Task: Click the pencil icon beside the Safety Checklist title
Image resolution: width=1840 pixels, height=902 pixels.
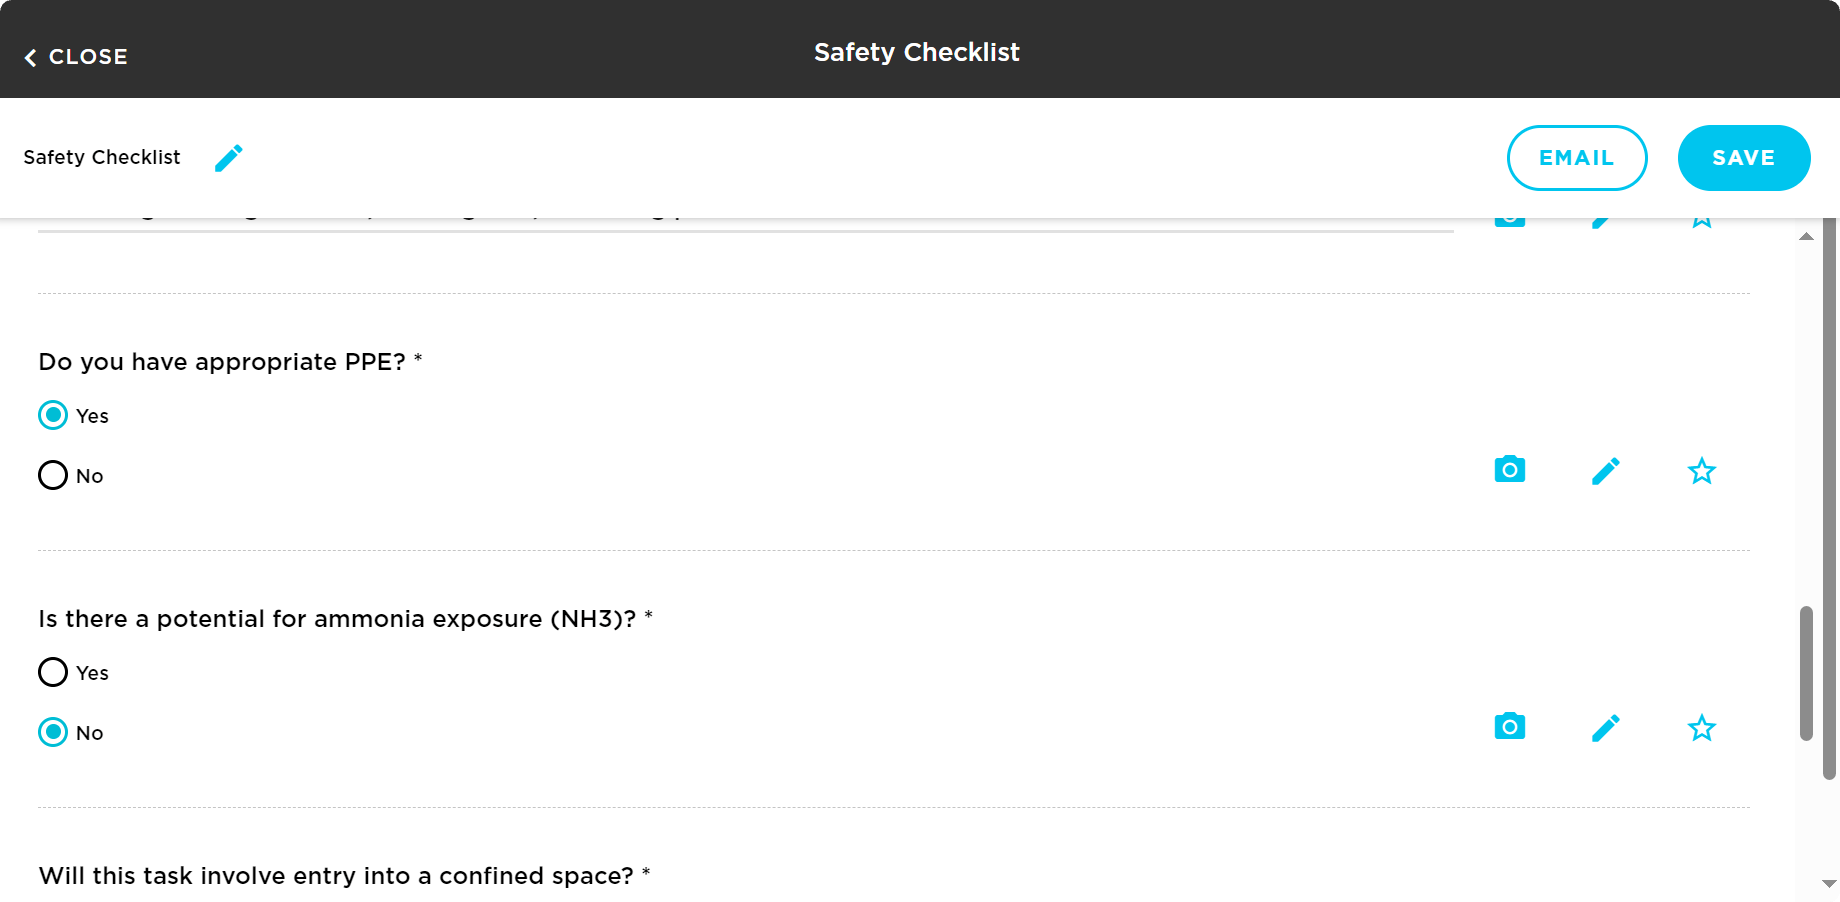Action: [229, 157]
